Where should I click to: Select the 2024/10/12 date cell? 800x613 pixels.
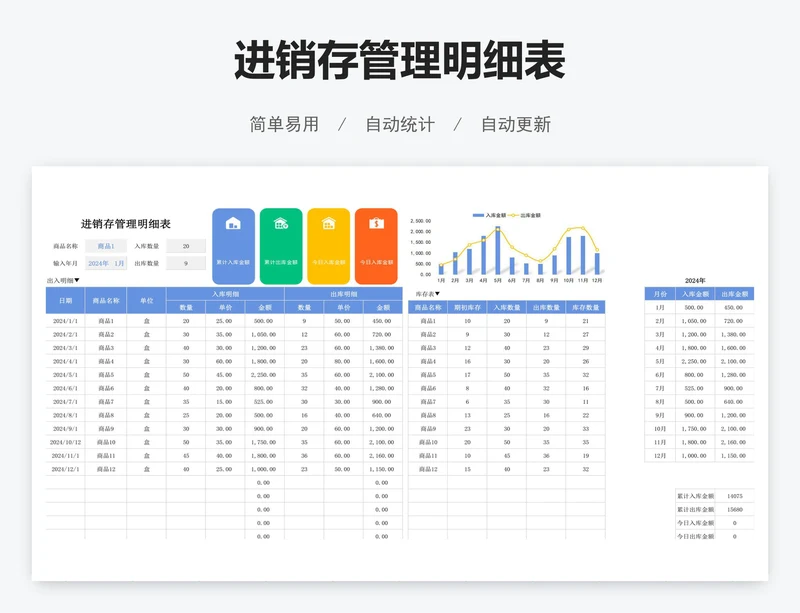click(65, 441)
